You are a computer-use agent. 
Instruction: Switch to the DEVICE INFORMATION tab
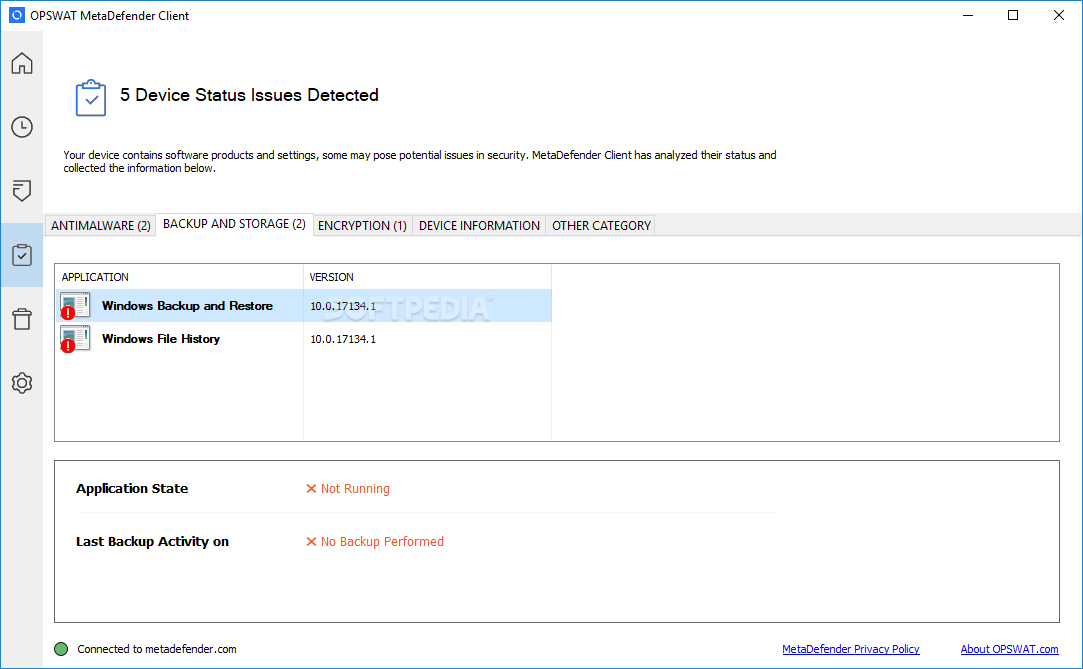click(479, 226)
